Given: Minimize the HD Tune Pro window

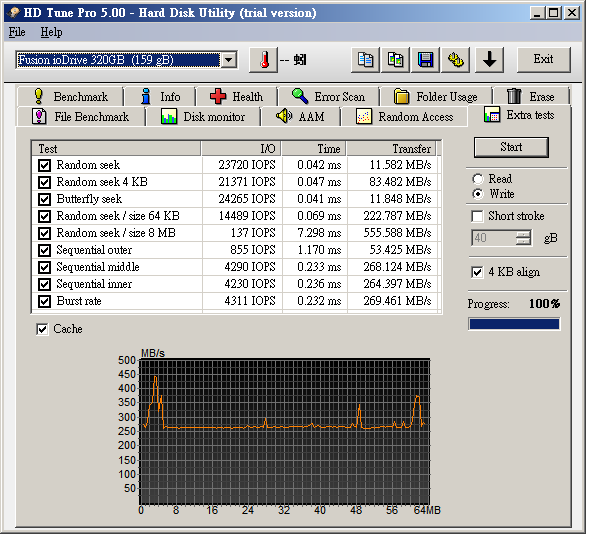Looking at the screenshot, I should 537,13.
